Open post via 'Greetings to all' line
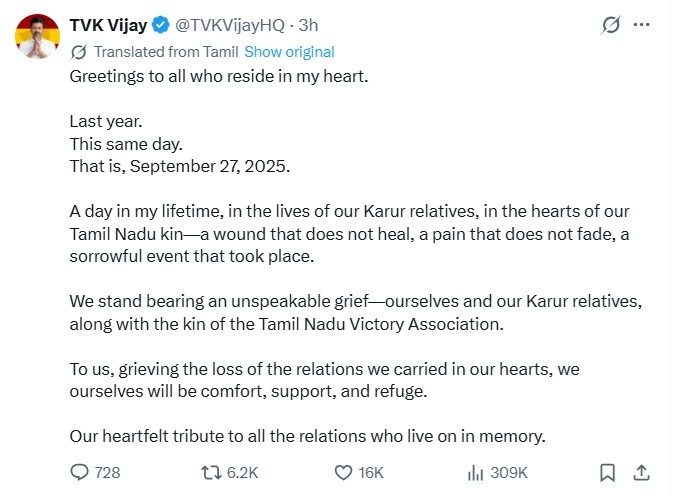The height and width of the screenshot is (496, 675). pyautogui.click(x=219, y=77)
